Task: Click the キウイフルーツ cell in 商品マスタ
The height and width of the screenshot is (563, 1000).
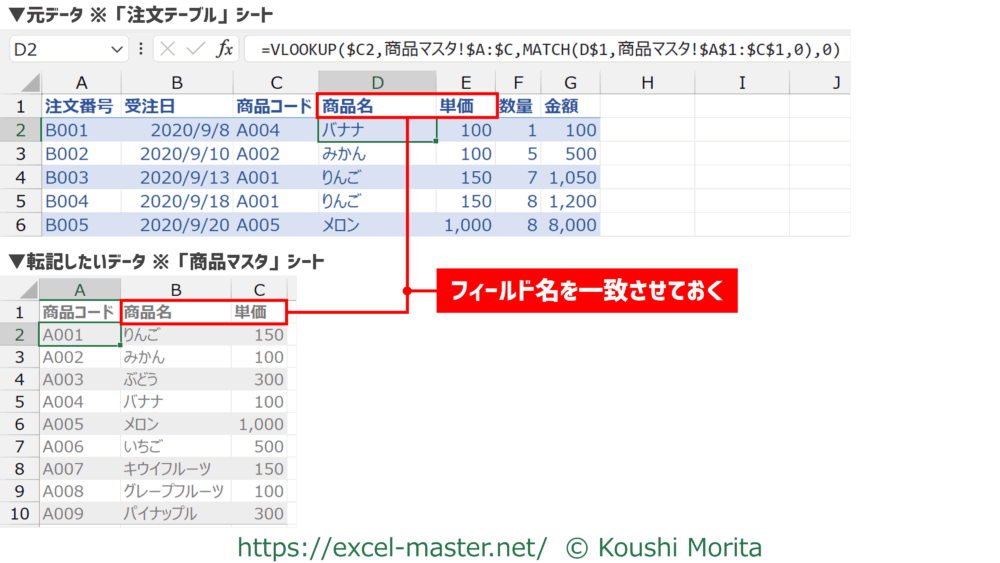Action: (x=175, y=469)
